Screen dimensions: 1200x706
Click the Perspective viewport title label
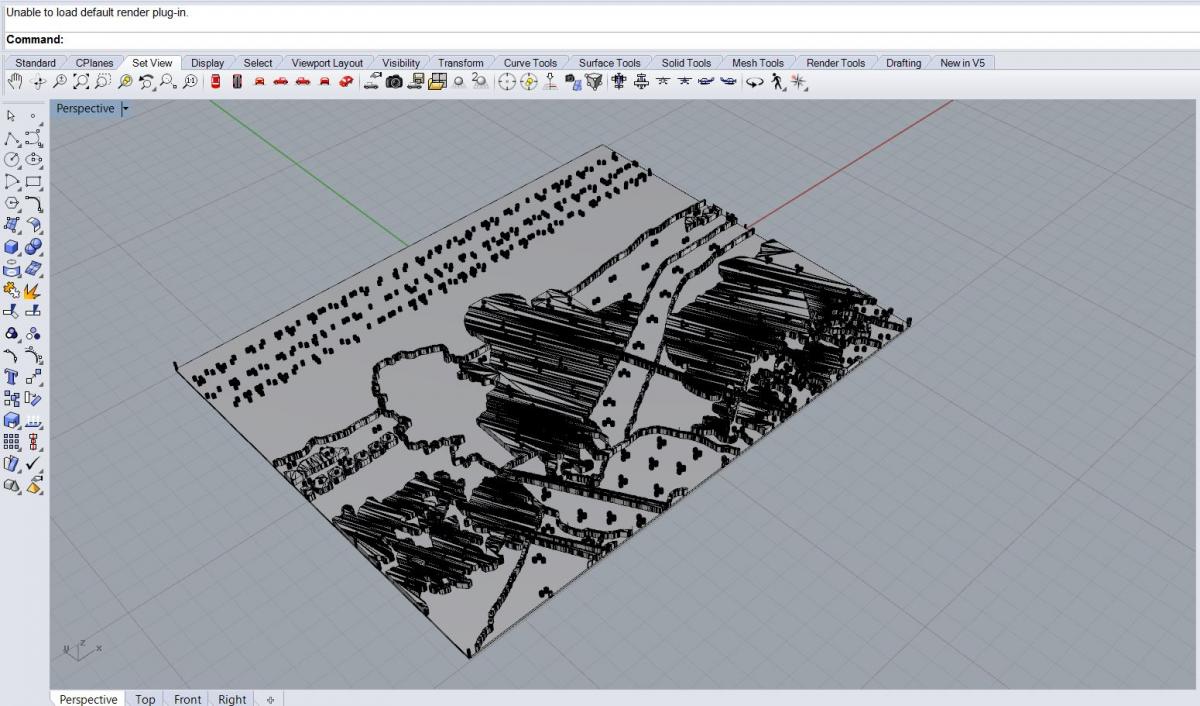click(86, 109)
